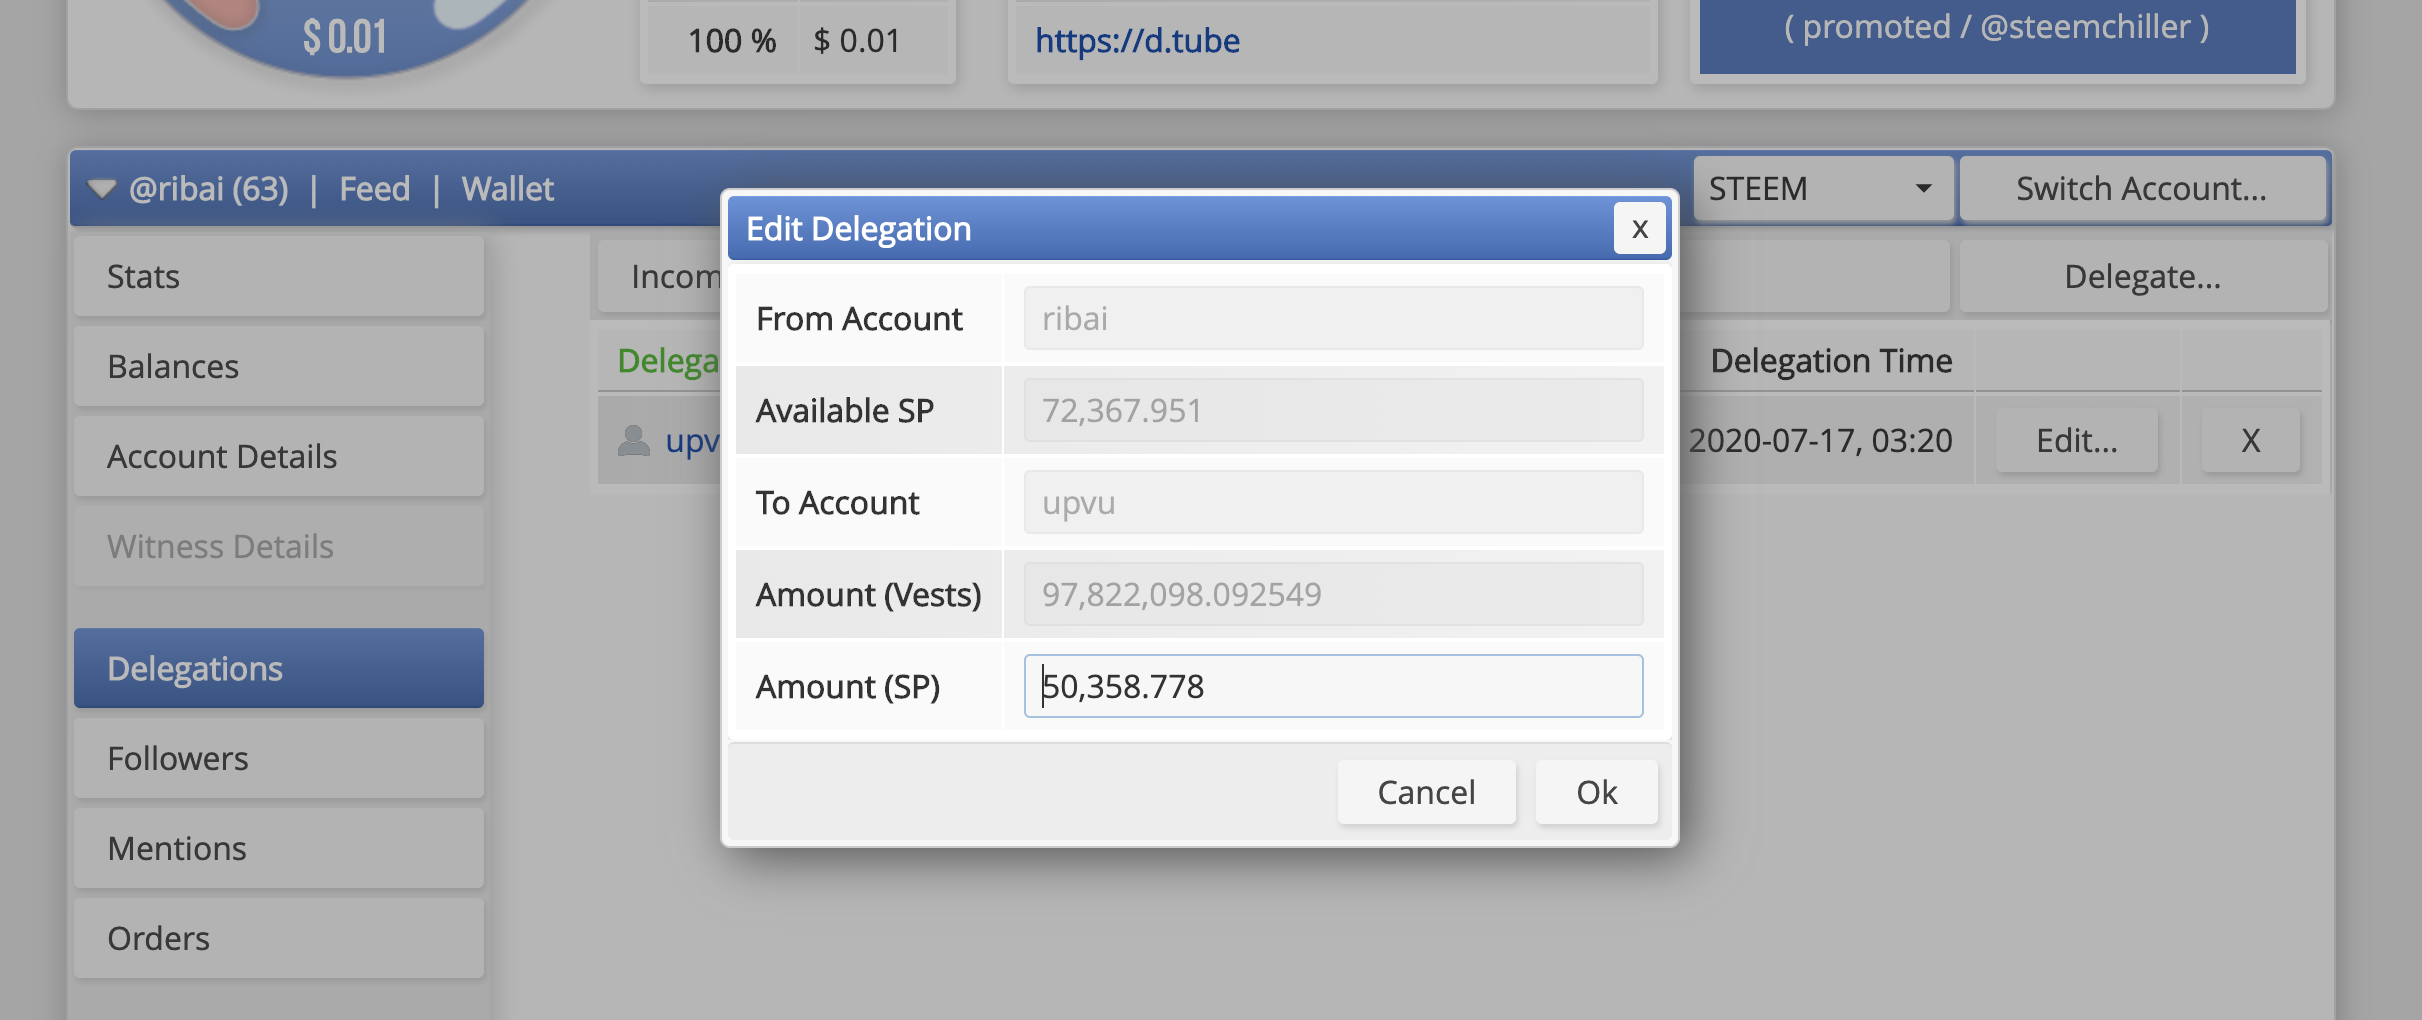Cancel the delegation edit
This screenshot has height=1020, width=2422.
[1425, 792]
